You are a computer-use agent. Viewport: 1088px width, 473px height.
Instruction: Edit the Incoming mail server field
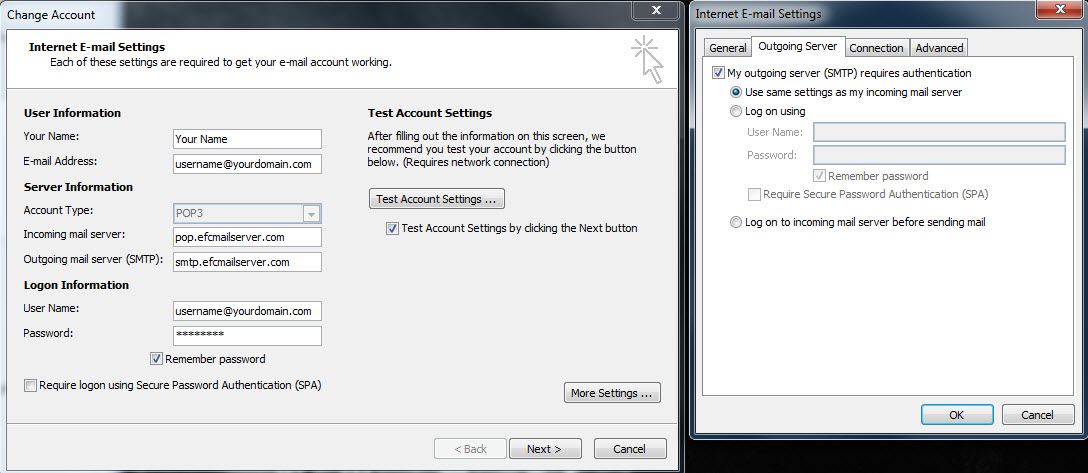247,237
